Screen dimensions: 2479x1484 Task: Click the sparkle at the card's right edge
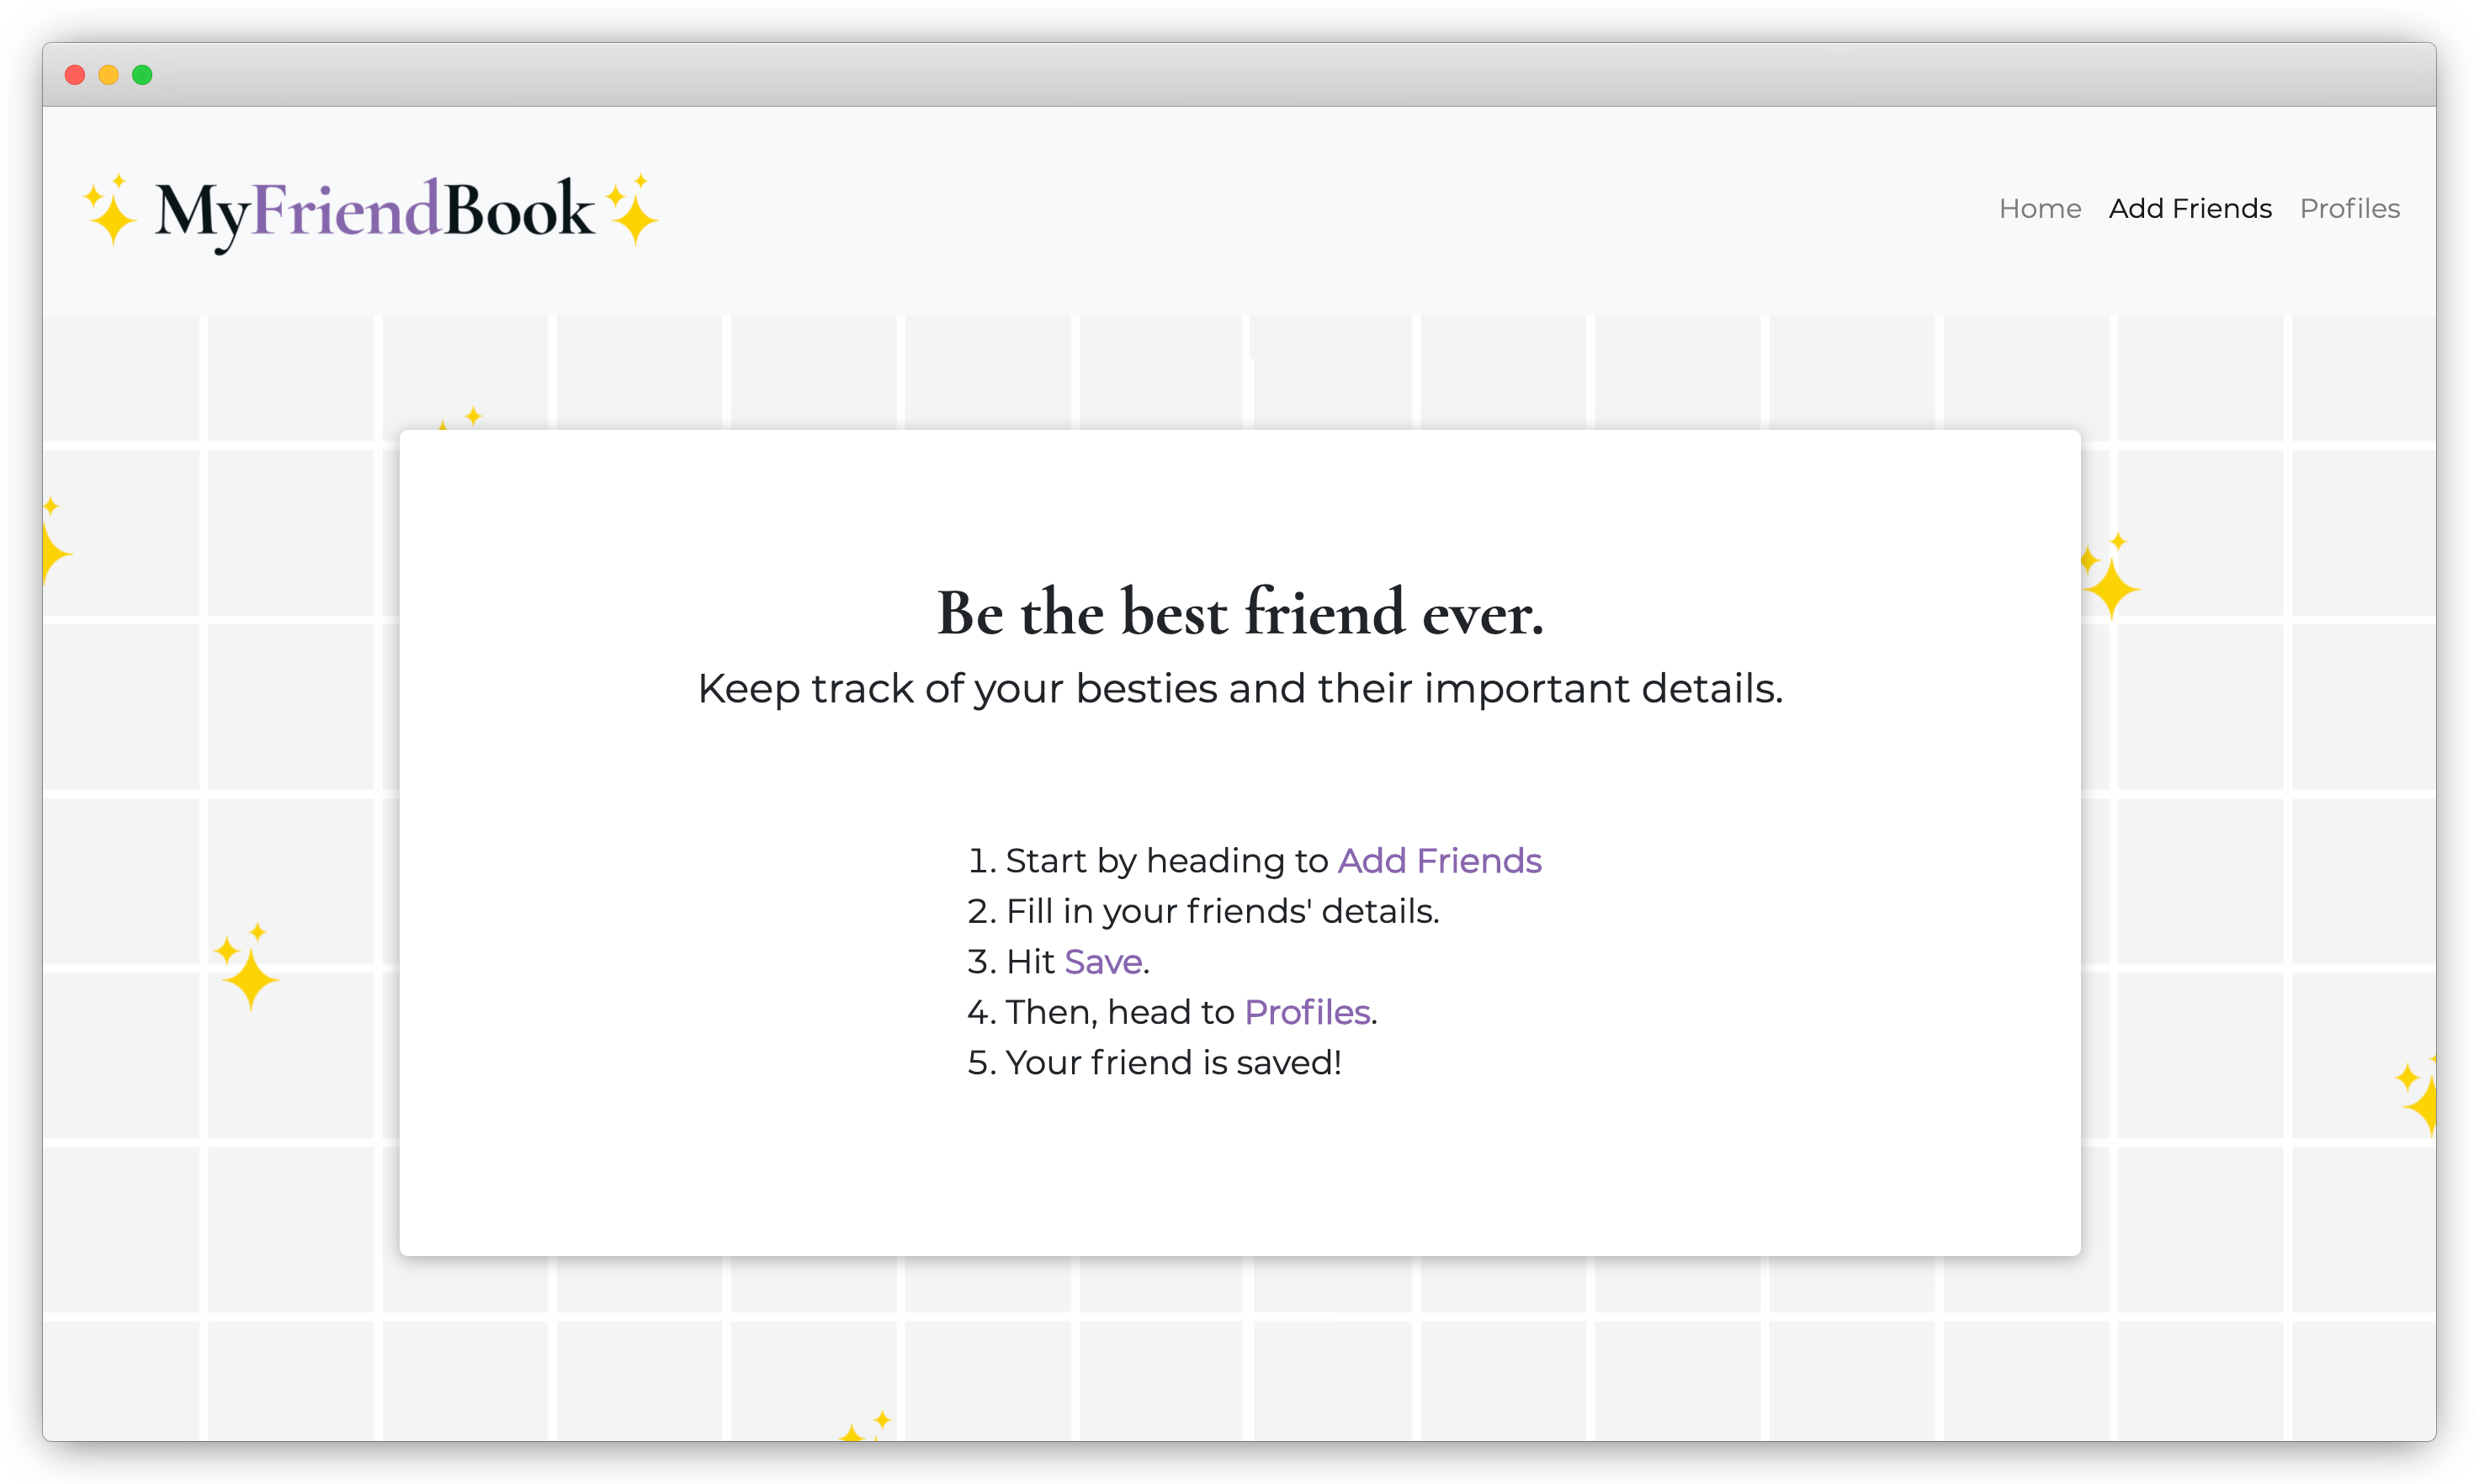point(2109,578)
